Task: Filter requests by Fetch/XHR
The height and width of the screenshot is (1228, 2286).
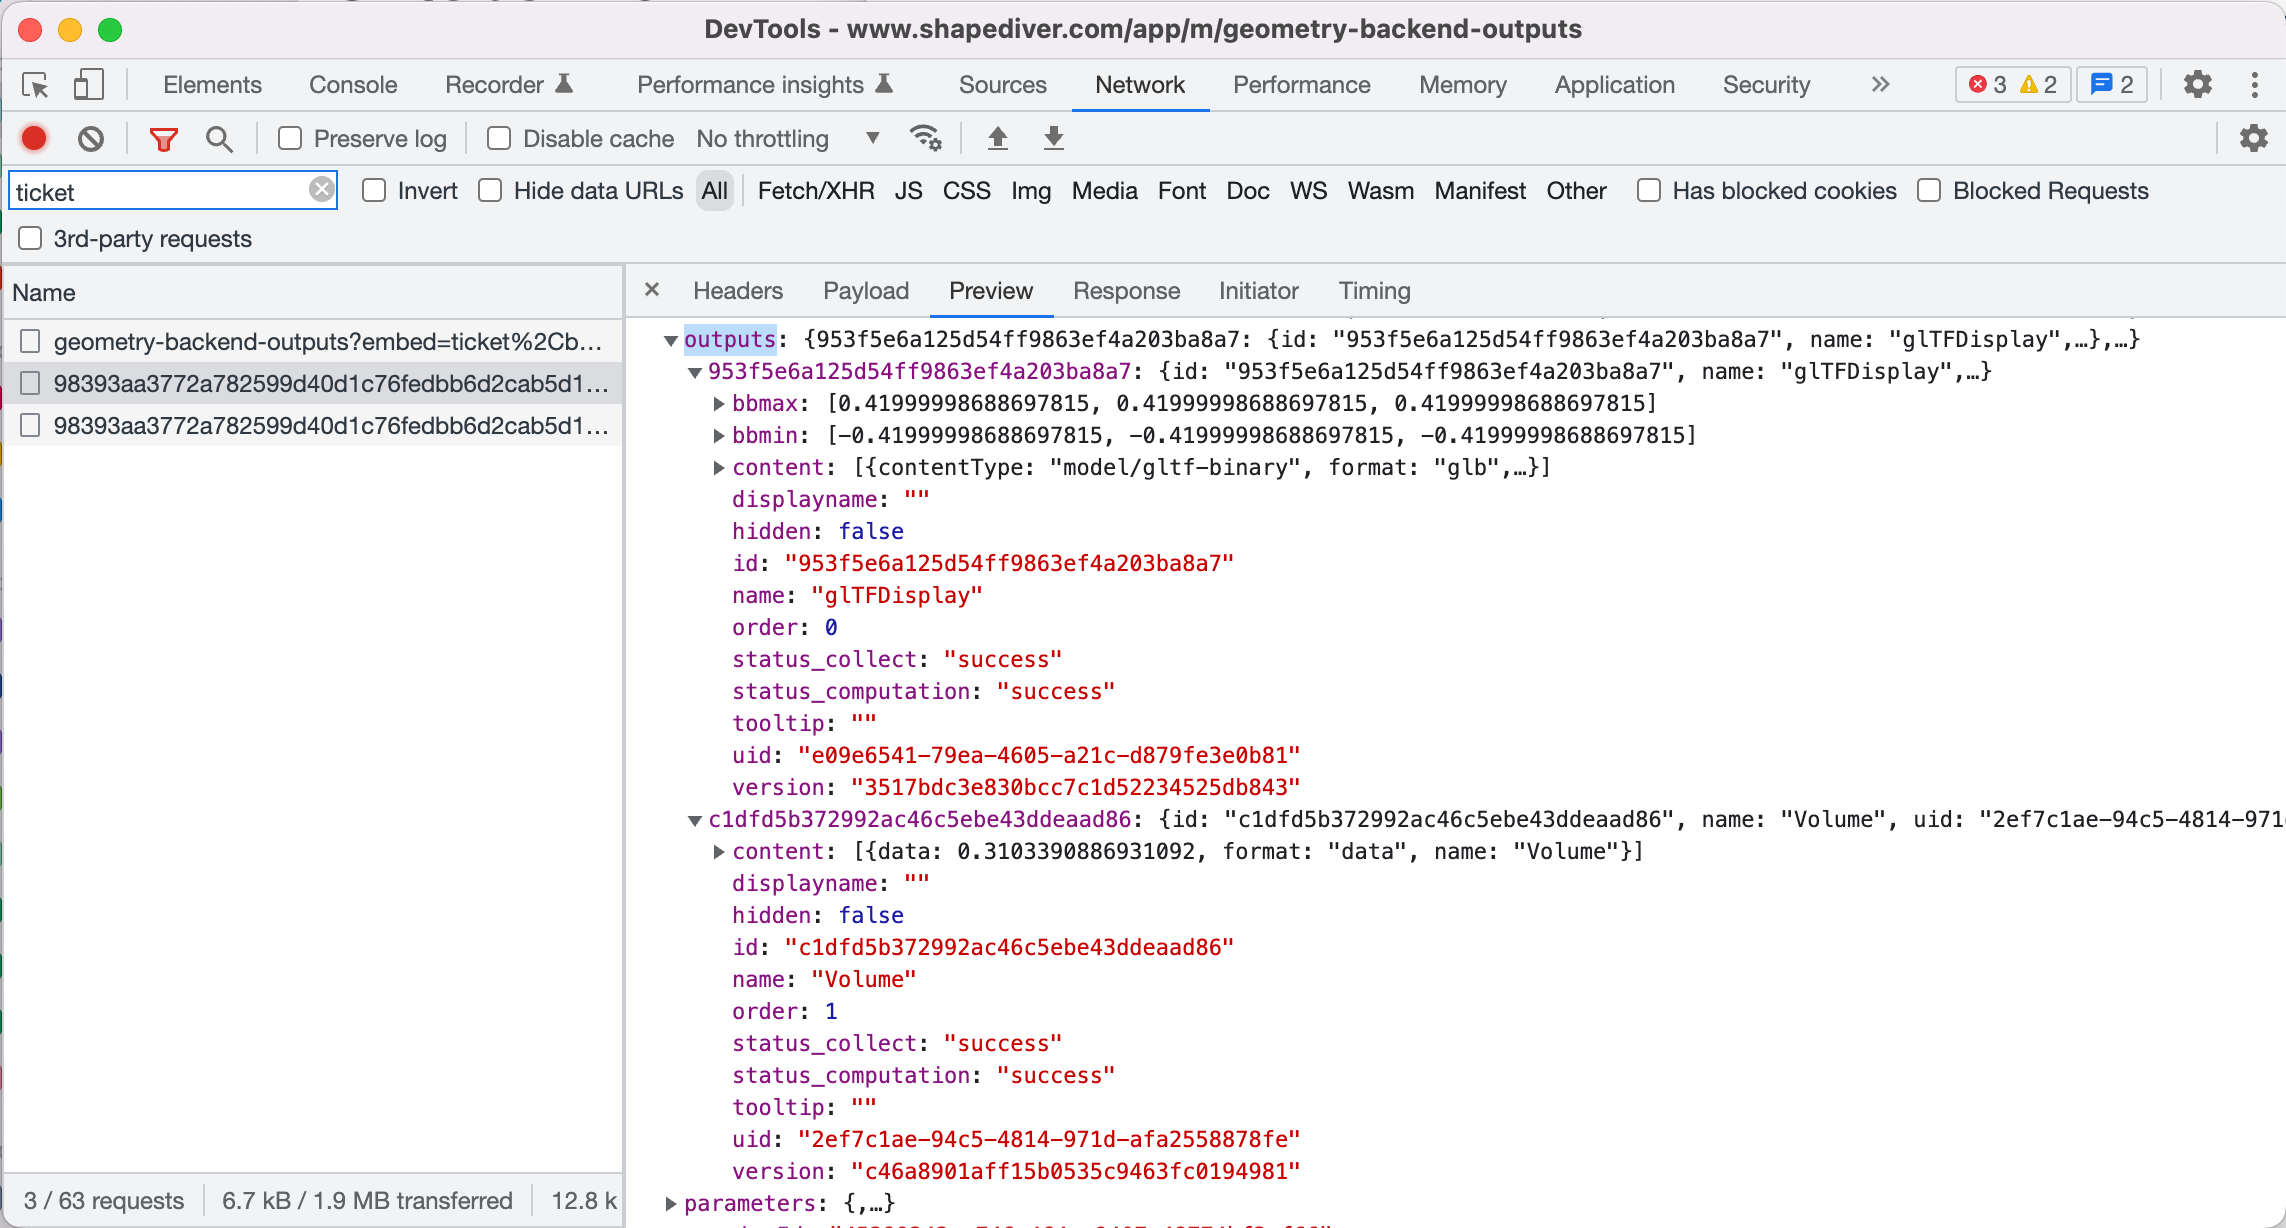Action: coord(815,191)
